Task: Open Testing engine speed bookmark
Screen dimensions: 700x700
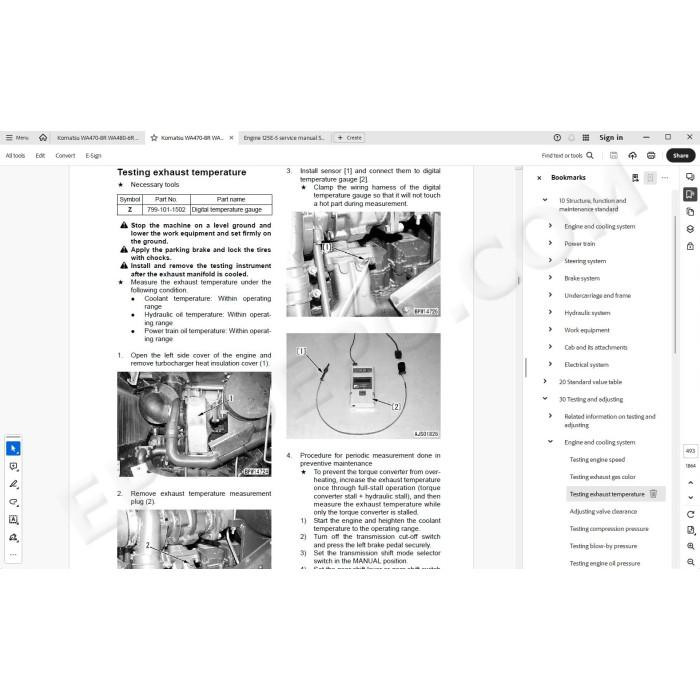Action: [x=597, y=459]
